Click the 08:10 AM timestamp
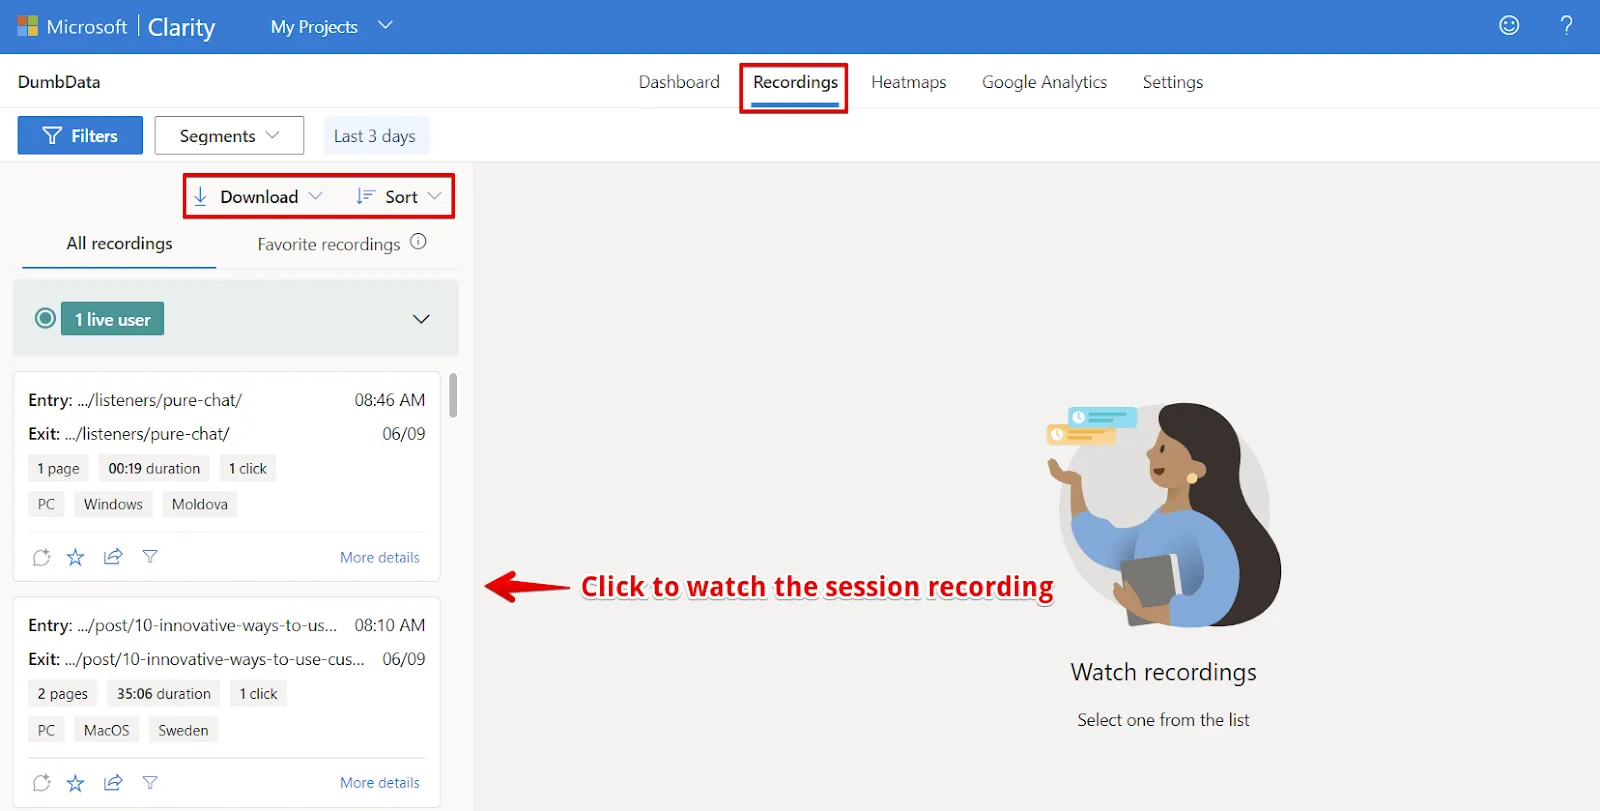The height and width of the screenshot is (811, 1600). 389,626
